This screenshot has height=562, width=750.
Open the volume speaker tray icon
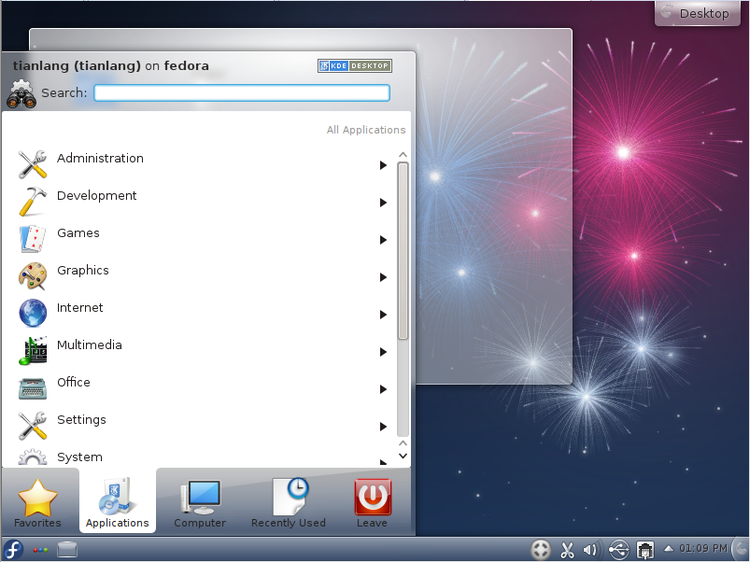click(x=592, y=550)
